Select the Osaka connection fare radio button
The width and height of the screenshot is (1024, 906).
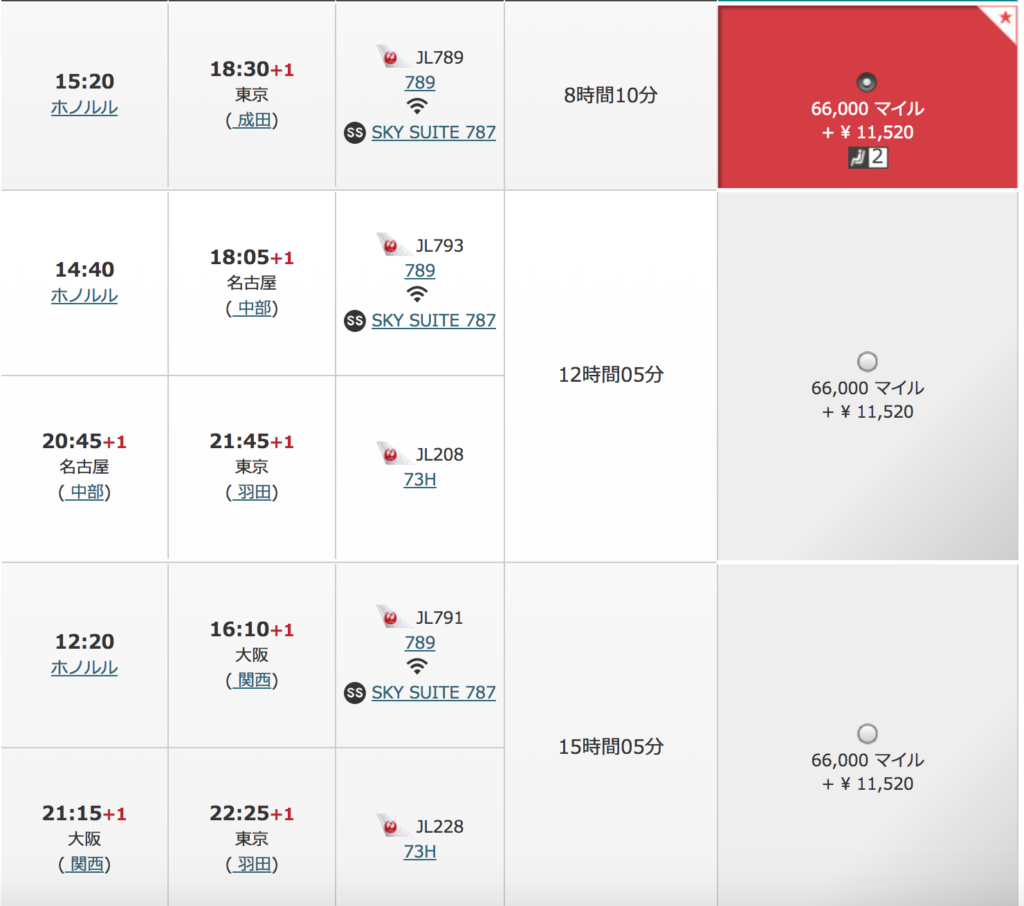point(867,734)
